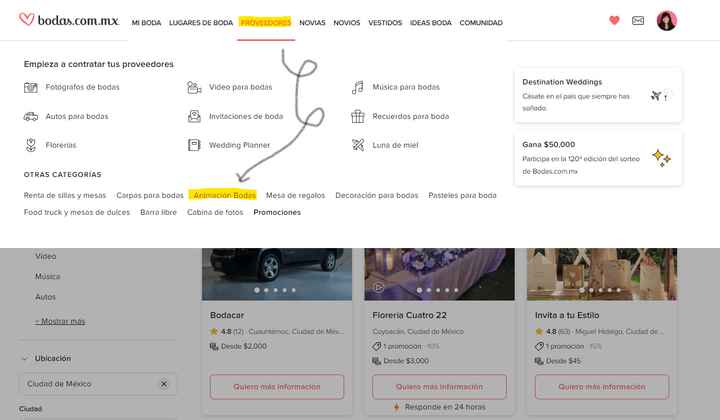This screenshot has height=420, width=720.
Task: Click the Autos para bodas car icon
Action: click(x=31, y=116)
